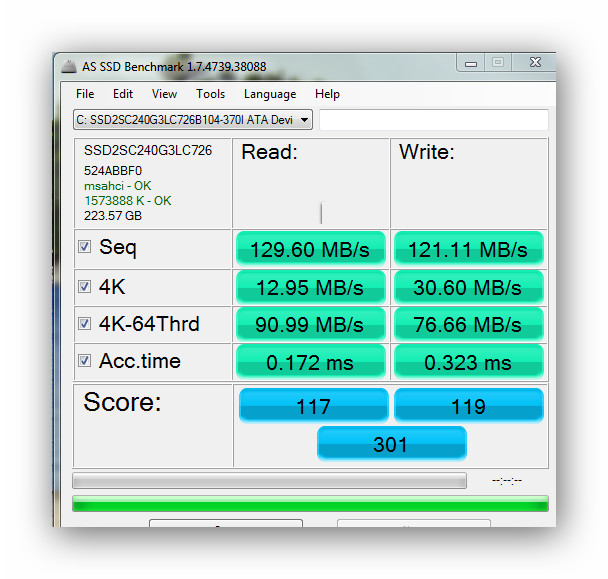This screenshot has height=579, width=608.
Task: Click the empty text field beside drive selector
Action: 434,120
